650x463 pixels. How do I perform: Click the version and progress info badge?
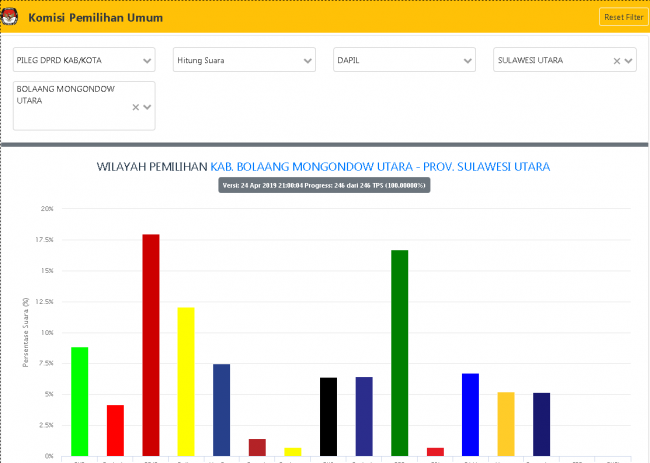324,185
